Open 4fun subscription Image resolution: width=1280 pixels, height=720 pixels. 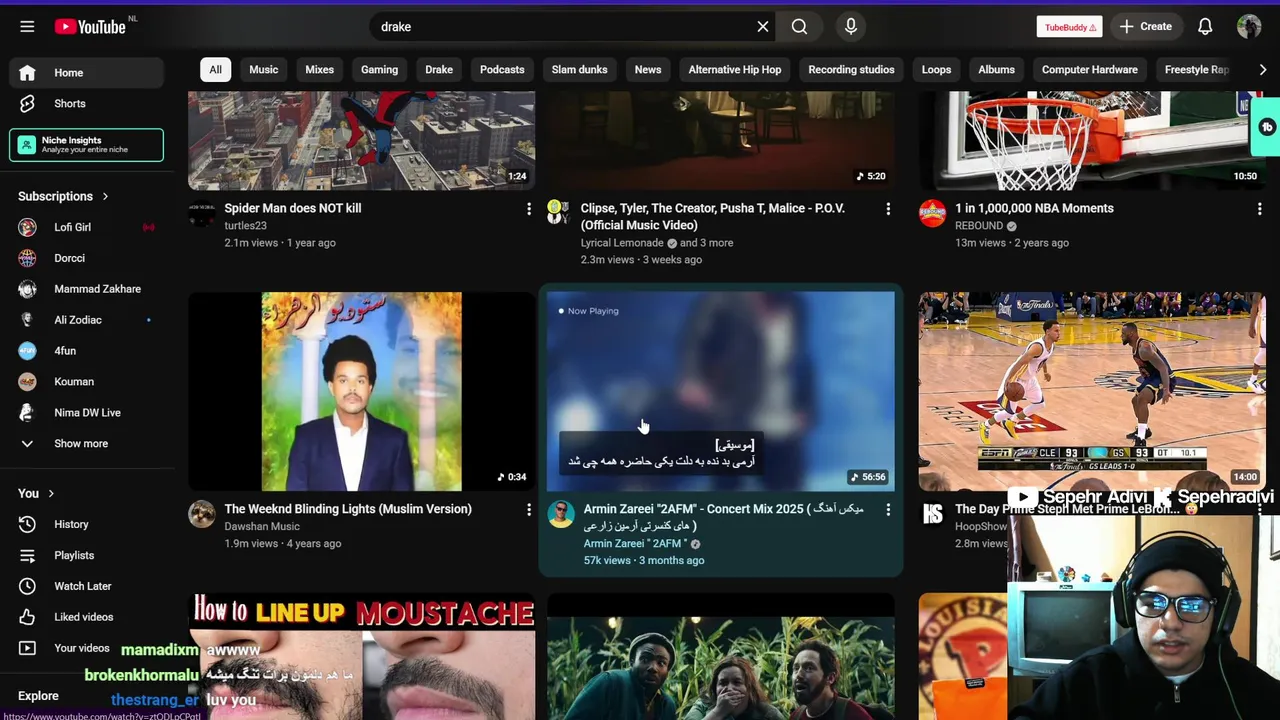(x=86, y=351)
